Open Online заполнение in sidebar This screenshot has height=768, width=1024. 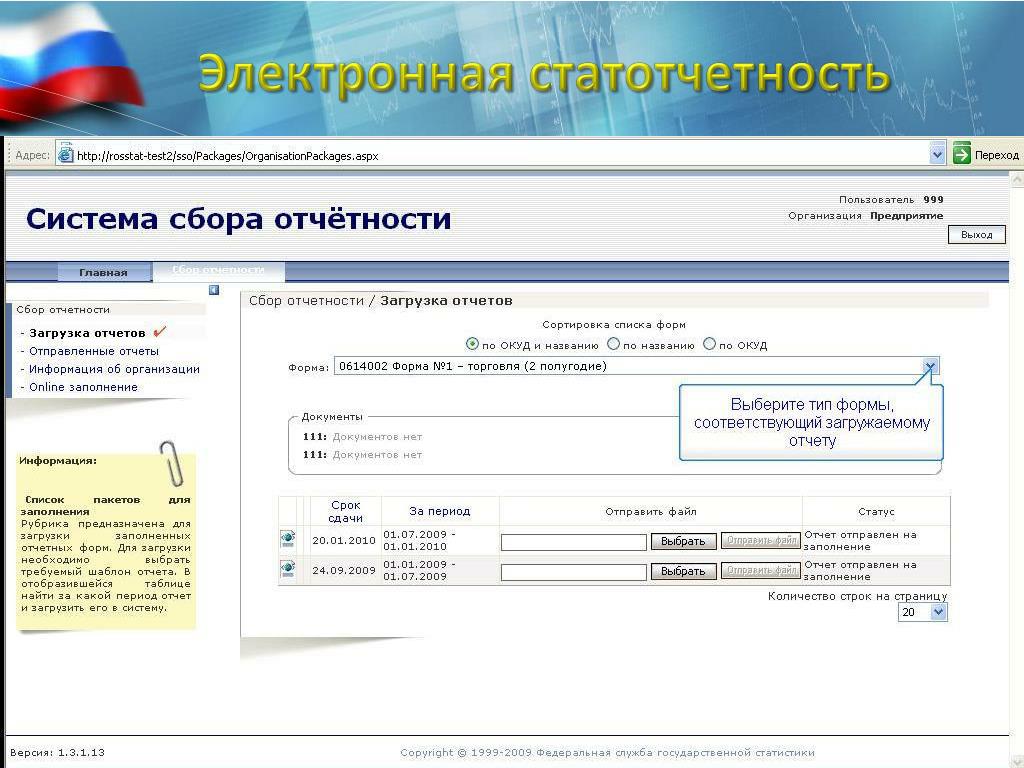click(x=83, y=387)
